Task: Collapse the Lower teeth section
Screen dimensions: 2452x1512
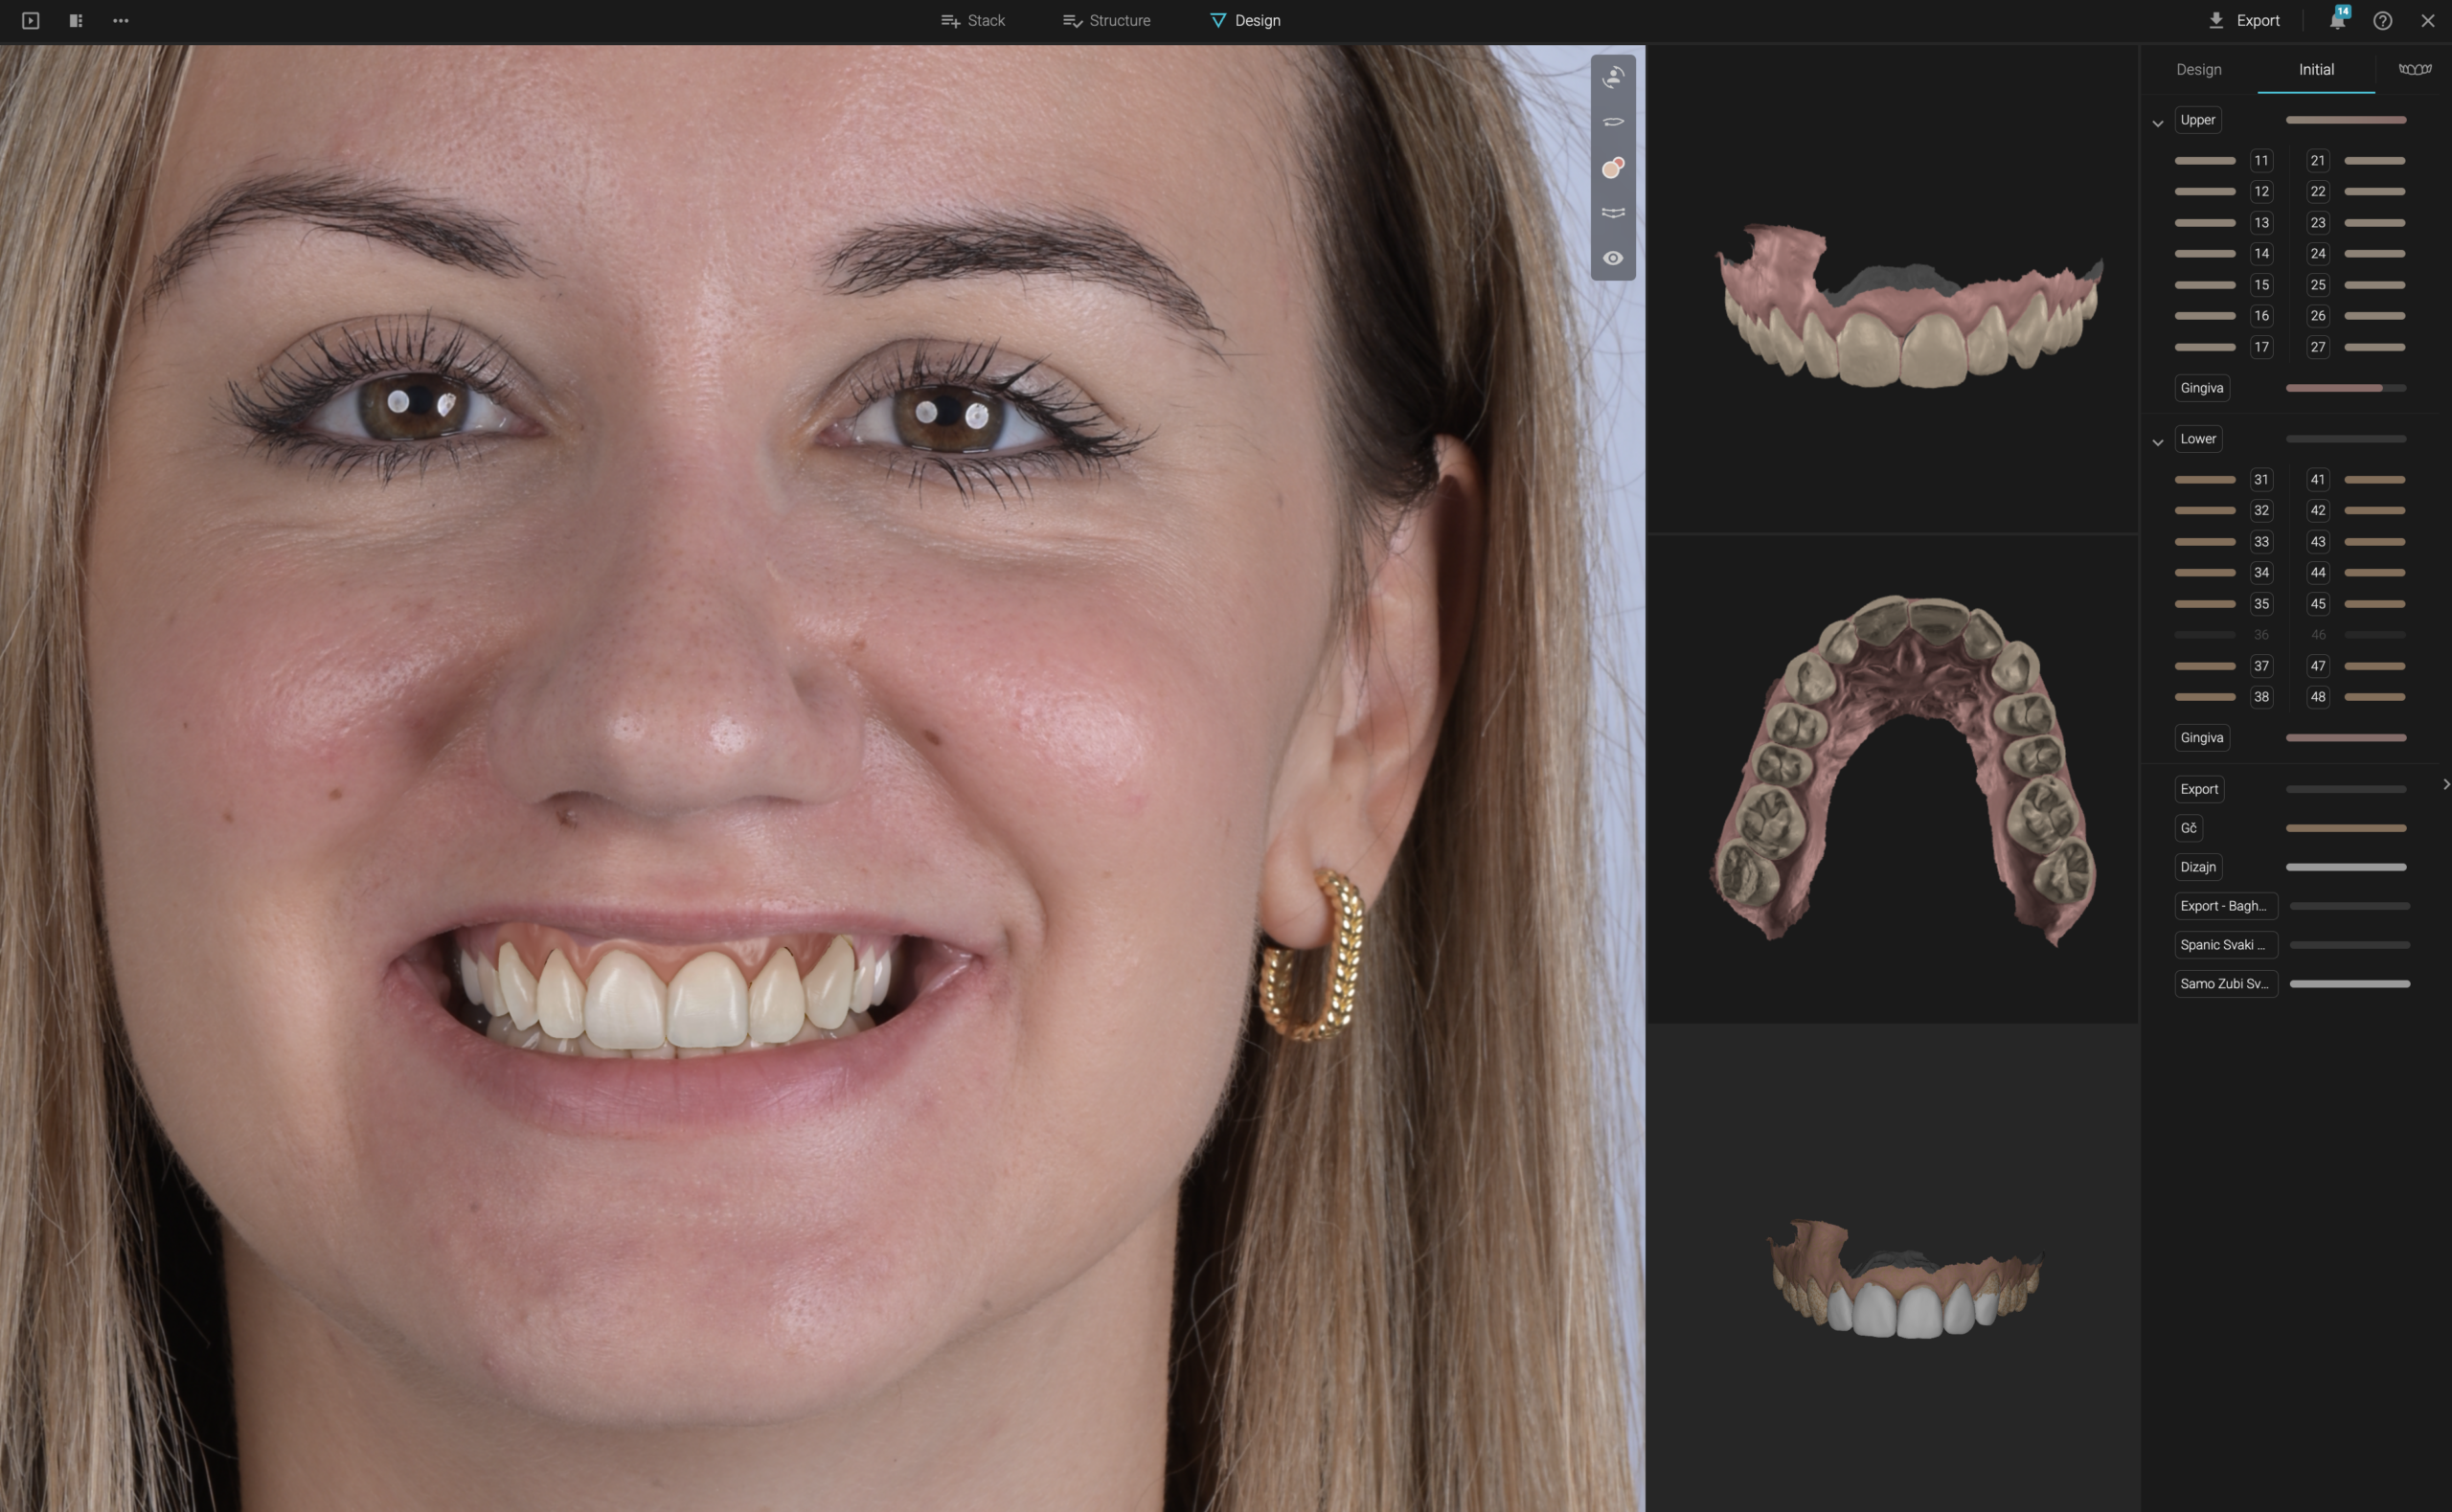Action: (x=2158, y=442)
